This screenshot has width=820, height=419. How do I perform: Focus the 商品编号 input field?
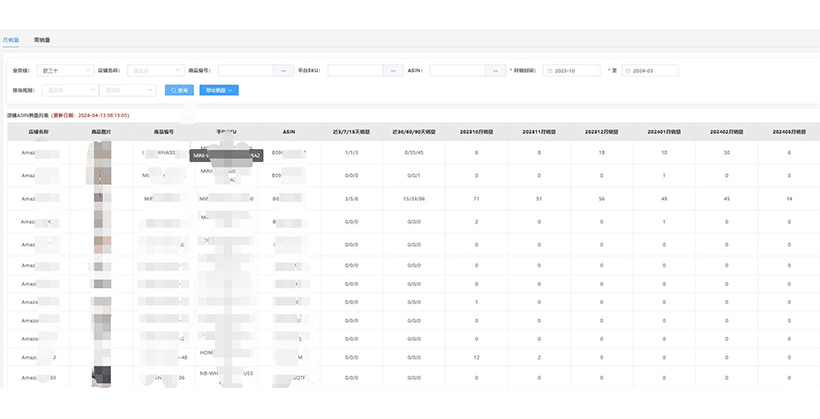click(245, 71)
